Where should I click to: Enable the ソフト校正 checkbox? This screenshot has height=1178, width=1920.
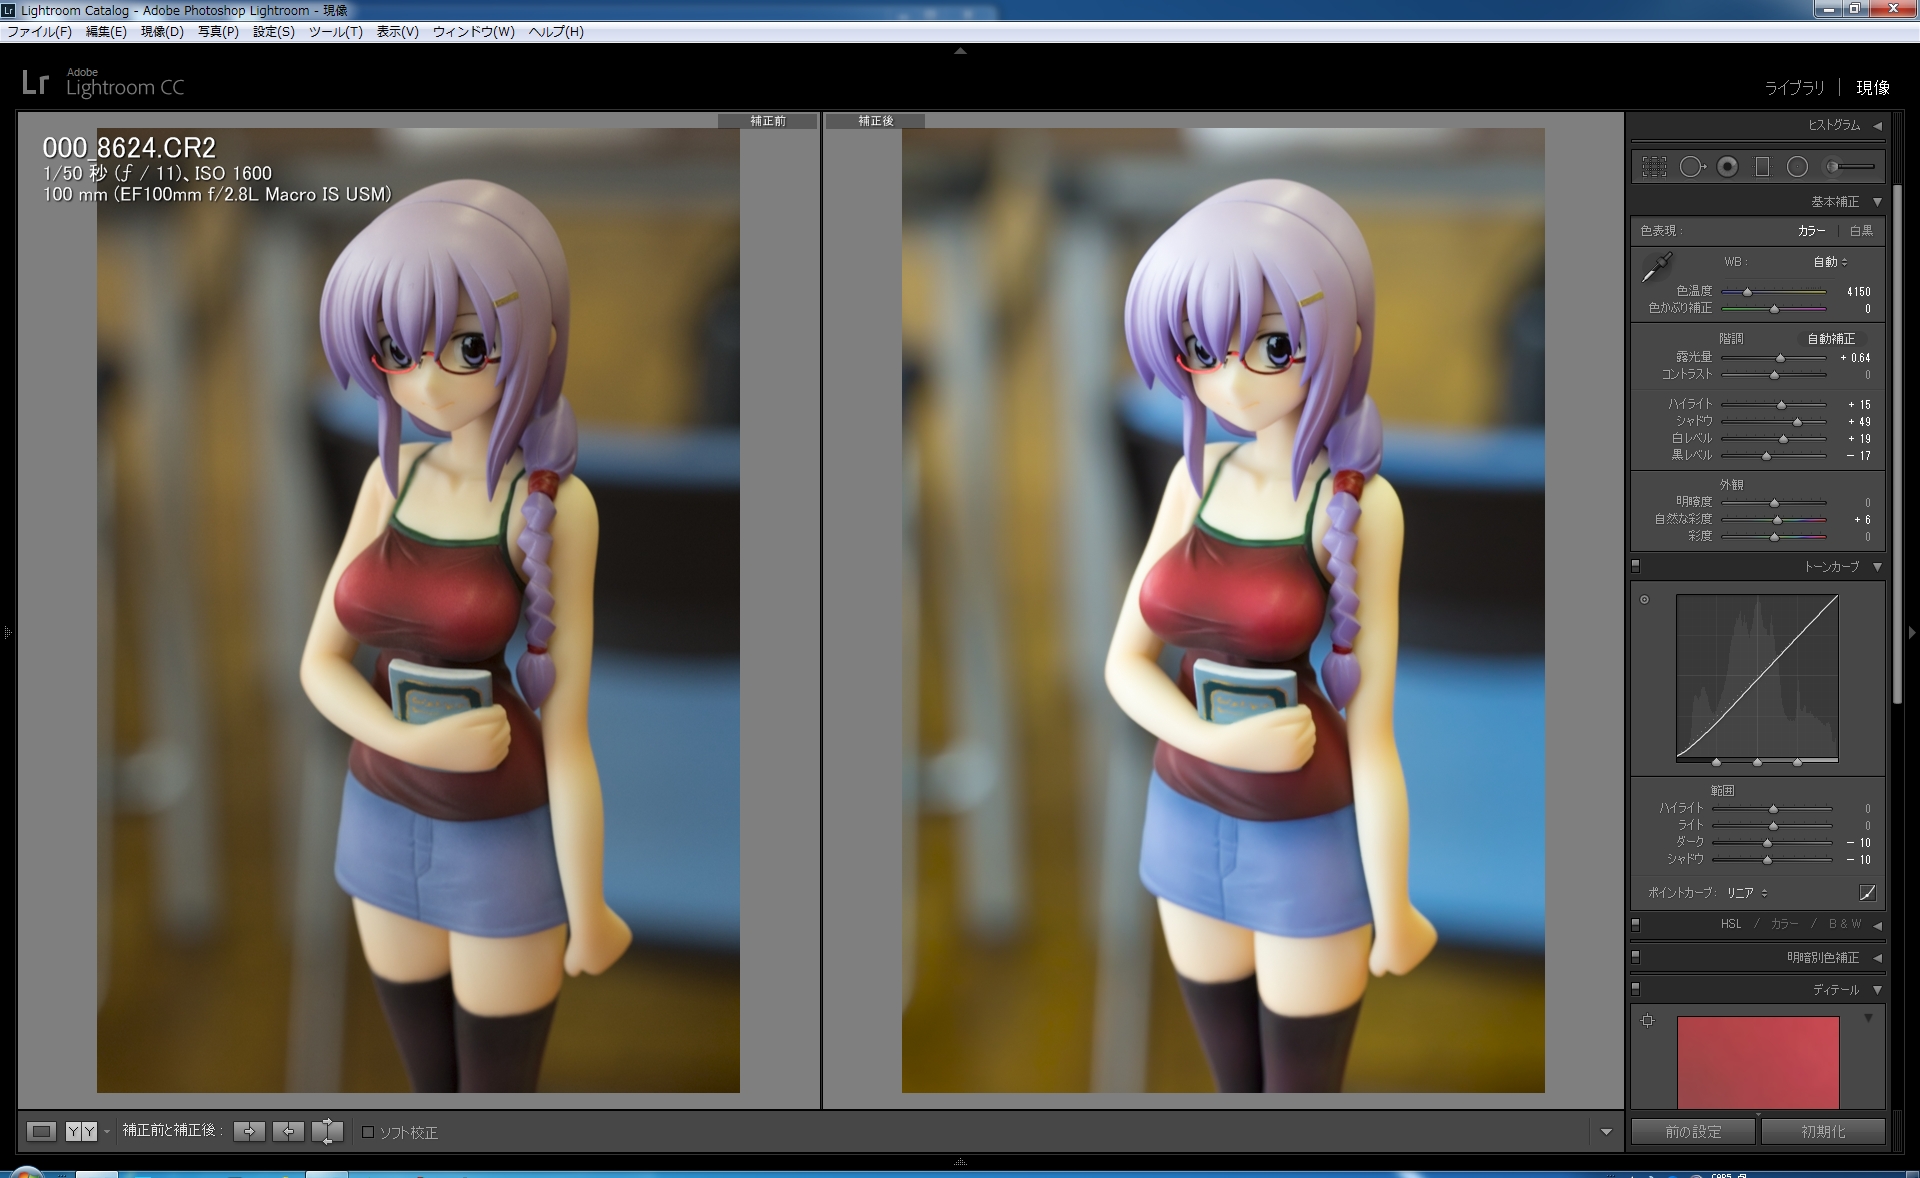tap(368, 1132)
